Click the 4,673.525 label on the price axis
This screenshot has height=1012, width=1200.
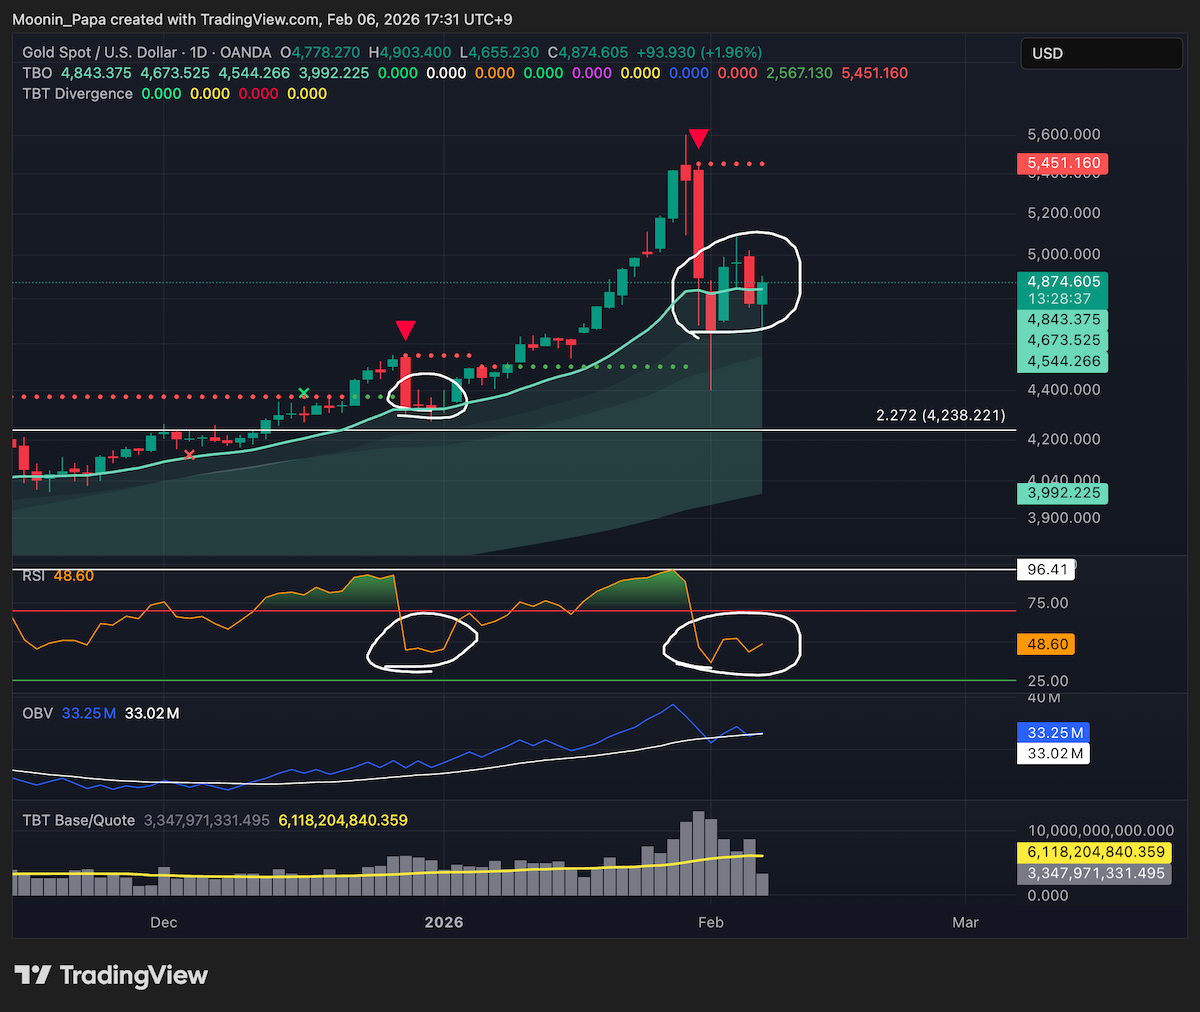(1062, 340)
